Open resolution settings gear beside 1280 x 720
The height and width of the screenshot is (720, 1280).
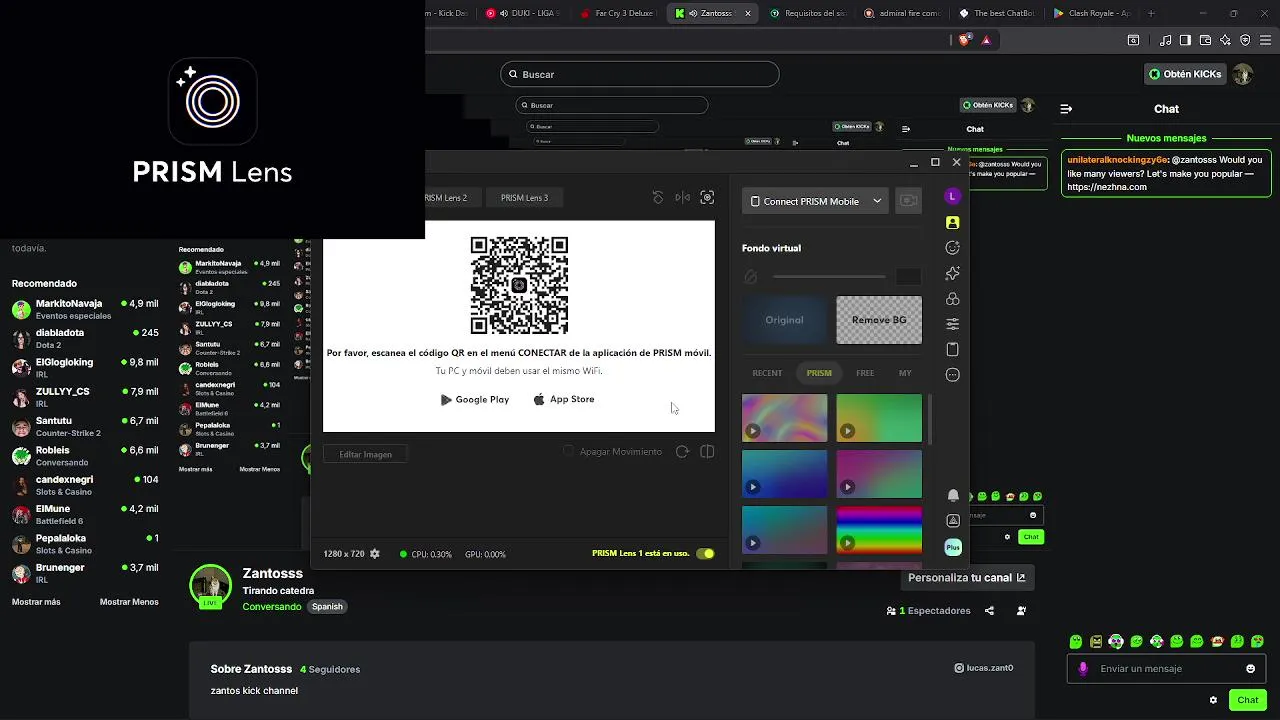click(375, 554)
